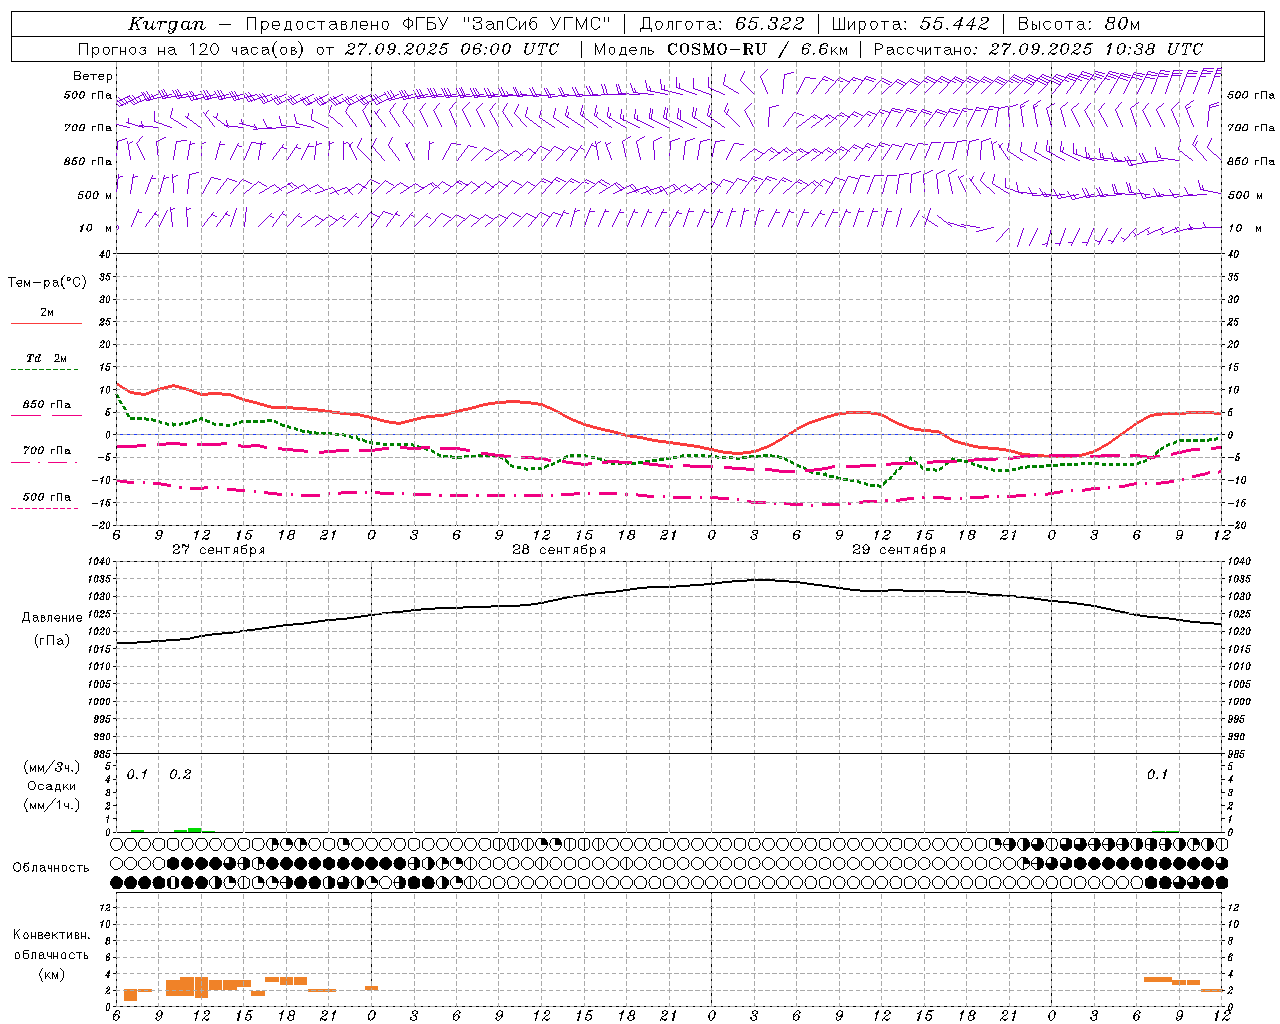
Task: Click the "500 гПа" temperature legend entry
Action: pyautogui.click(x=47, y=497)
